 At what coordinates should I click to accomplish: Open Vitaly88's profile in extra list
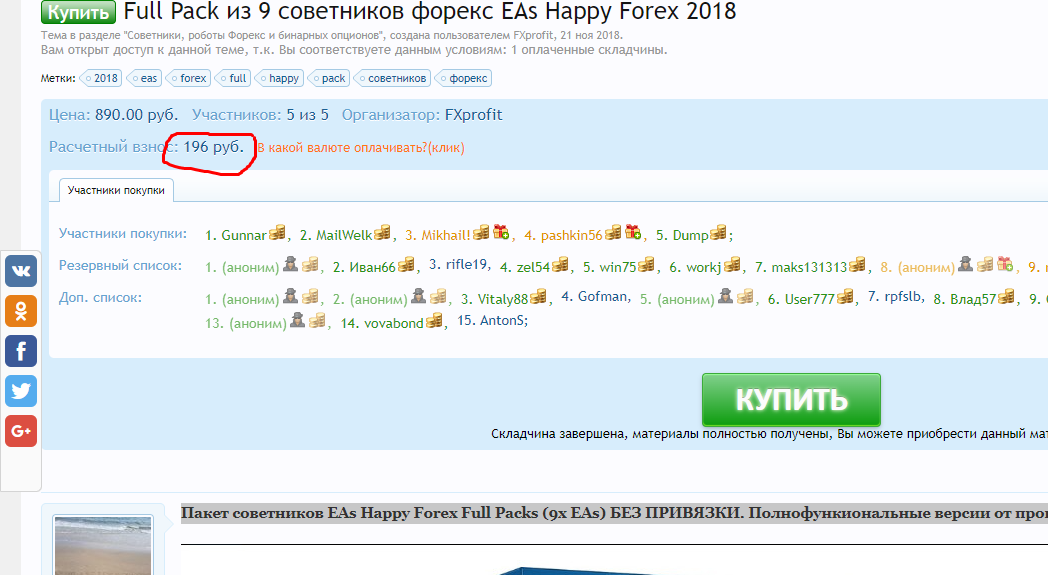(x=503, y=300)
